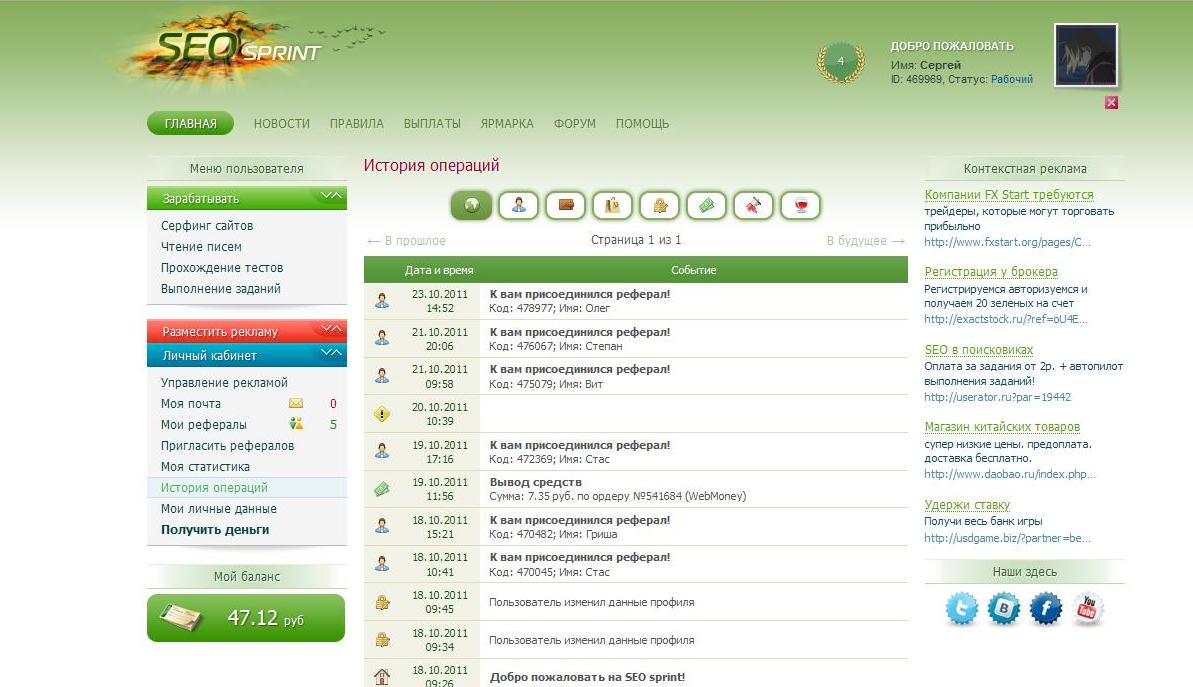Open the Удержи ставку ad

(x=967, y=504)
